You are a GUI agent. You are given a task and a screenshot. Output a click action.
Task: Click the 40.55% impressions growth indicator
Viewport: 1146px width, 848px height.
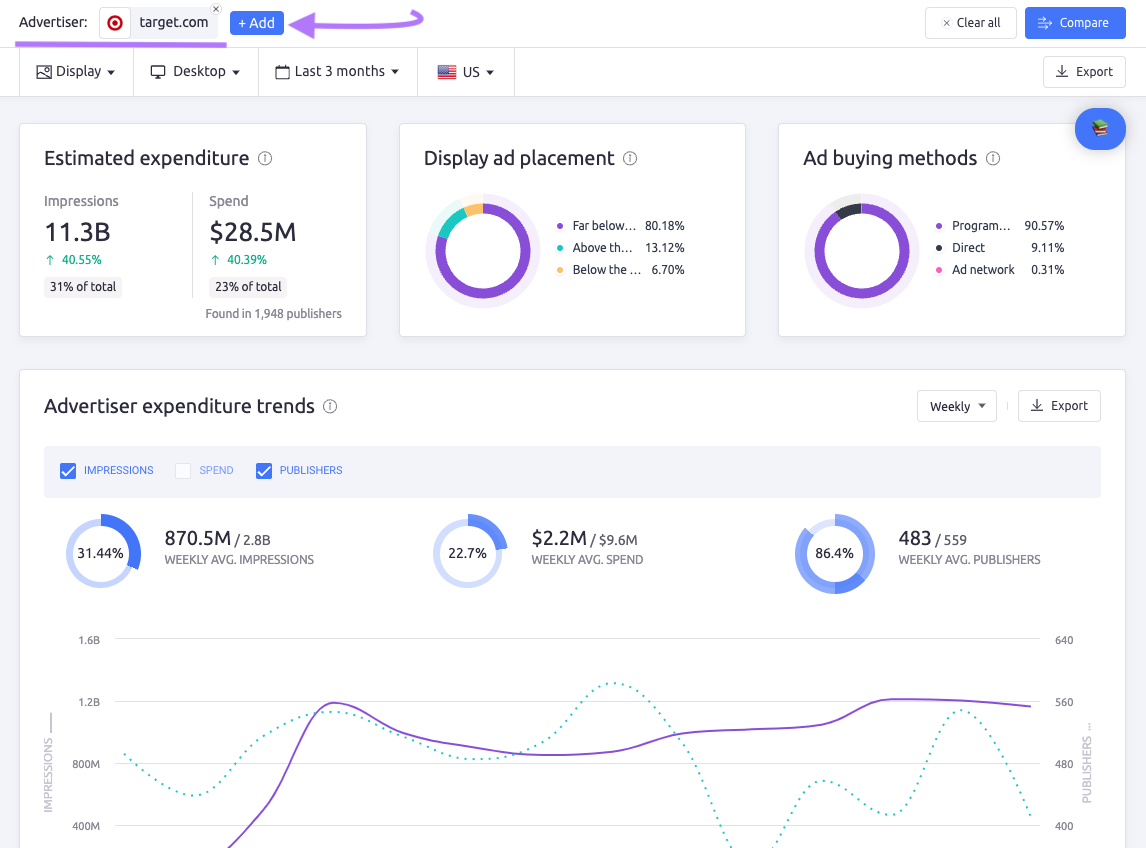click(73, 260)
